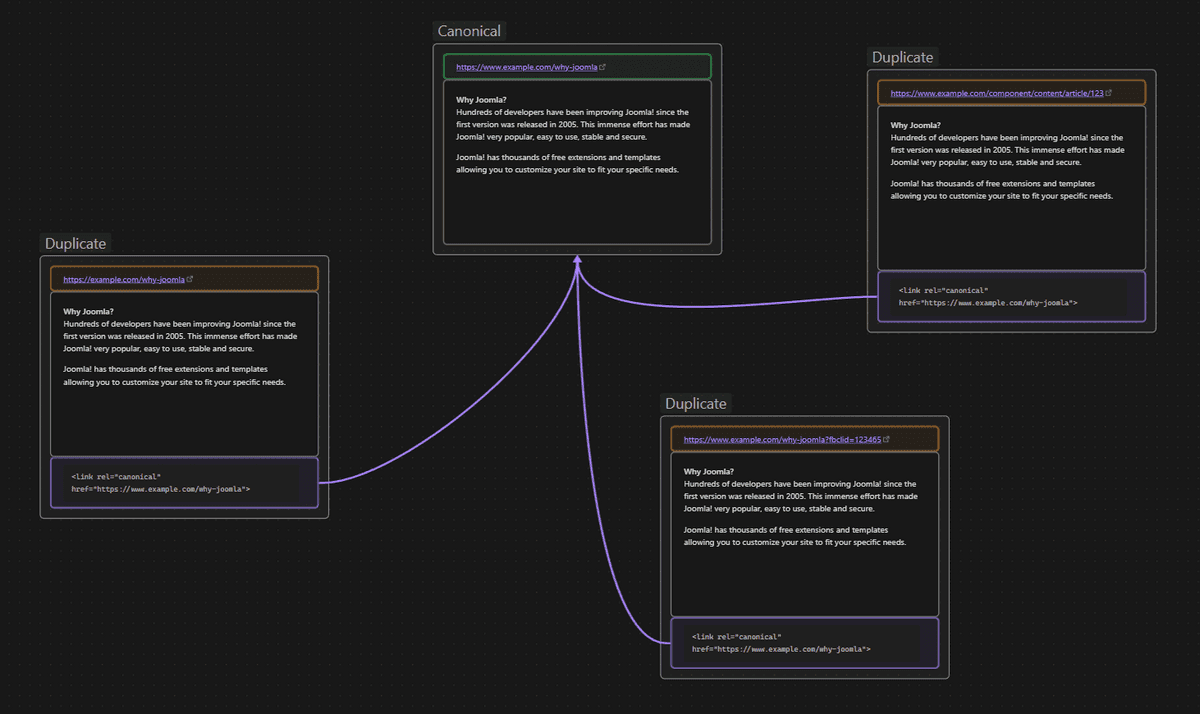Click Why Joomla? heading in the fbclid duplicate card

709,472
